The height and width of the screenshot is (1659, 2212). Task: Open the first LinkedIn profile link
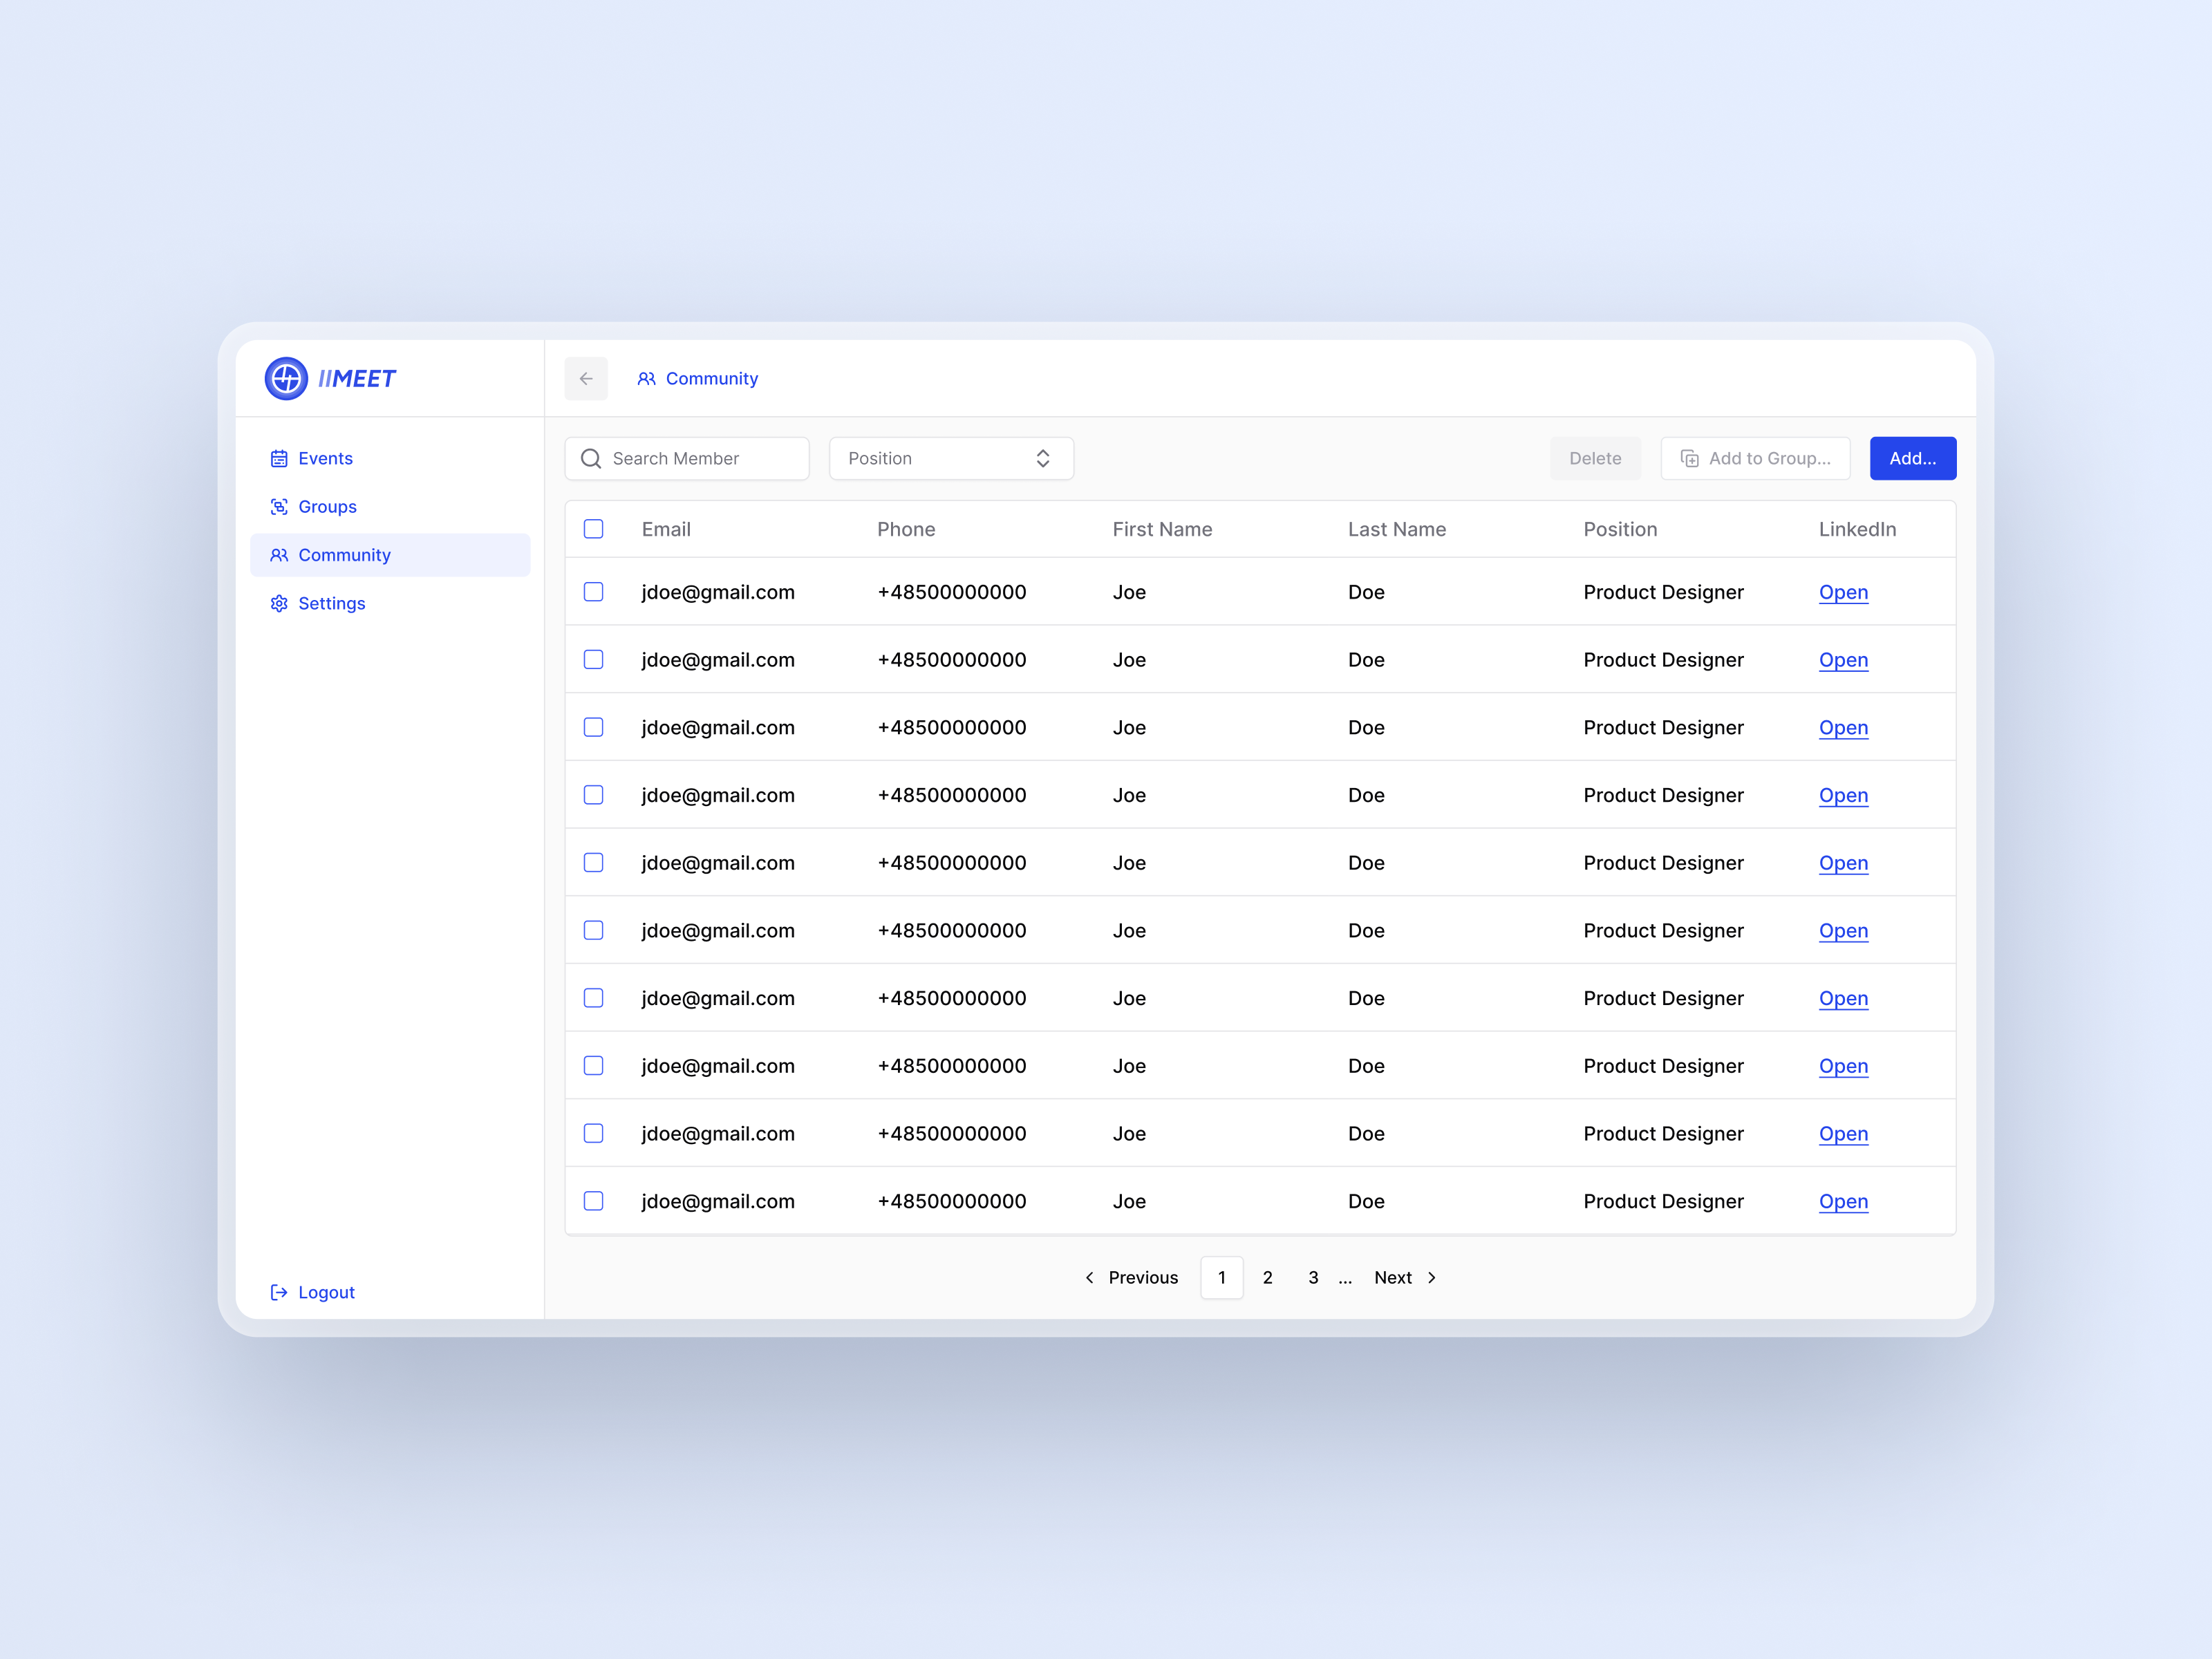click(1843, 592)
